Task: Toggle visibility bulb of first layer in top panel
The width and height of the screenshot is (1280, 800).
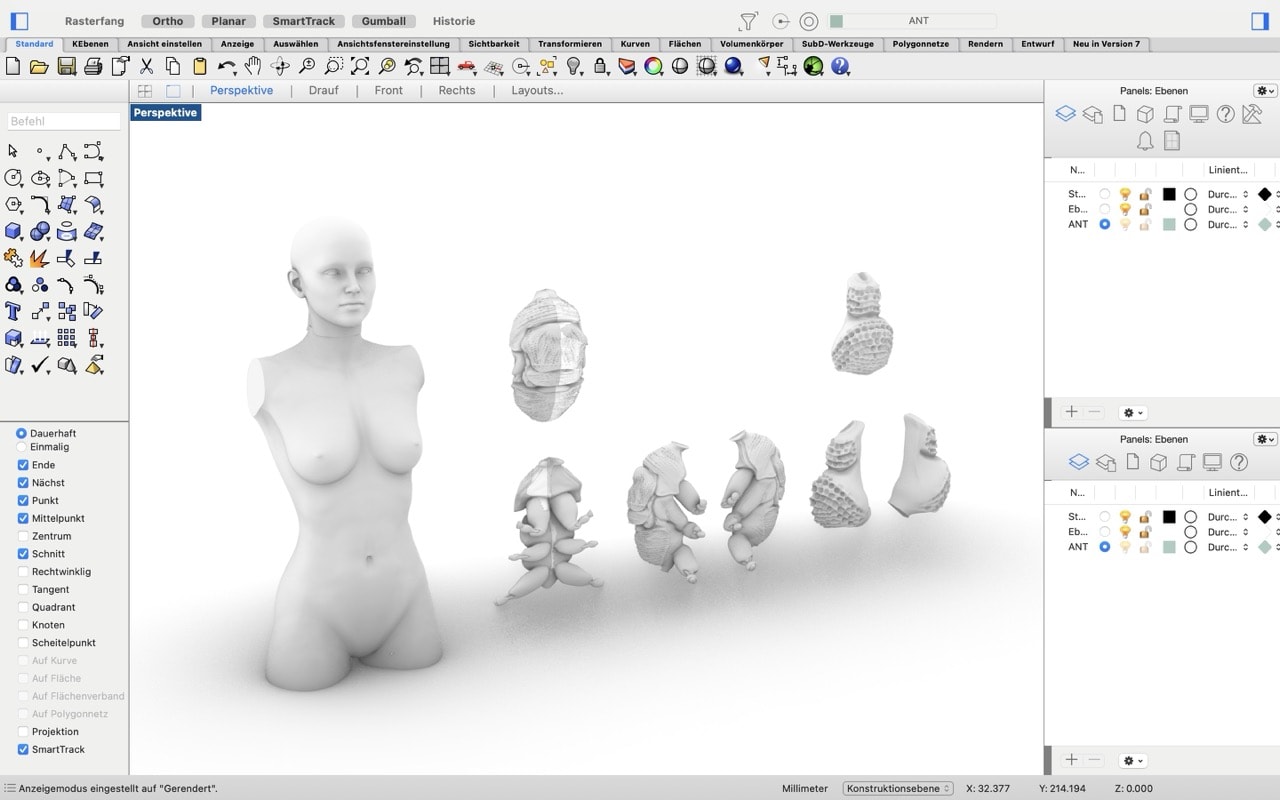Action: pyautogui.click(x=1125, y=194)
